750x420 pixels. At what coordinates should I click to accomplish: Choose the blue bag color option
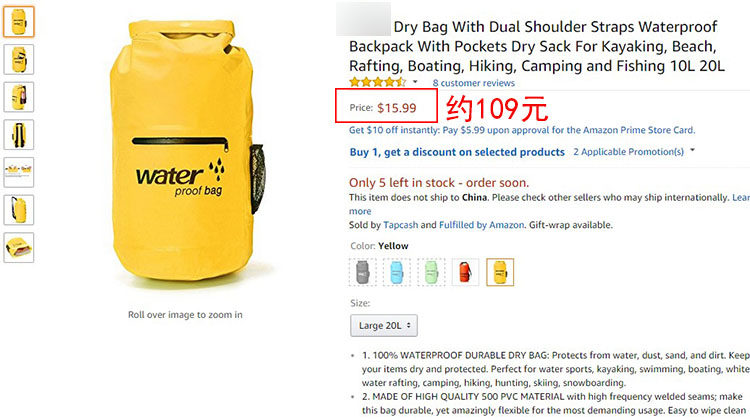[x=397, y=272]
